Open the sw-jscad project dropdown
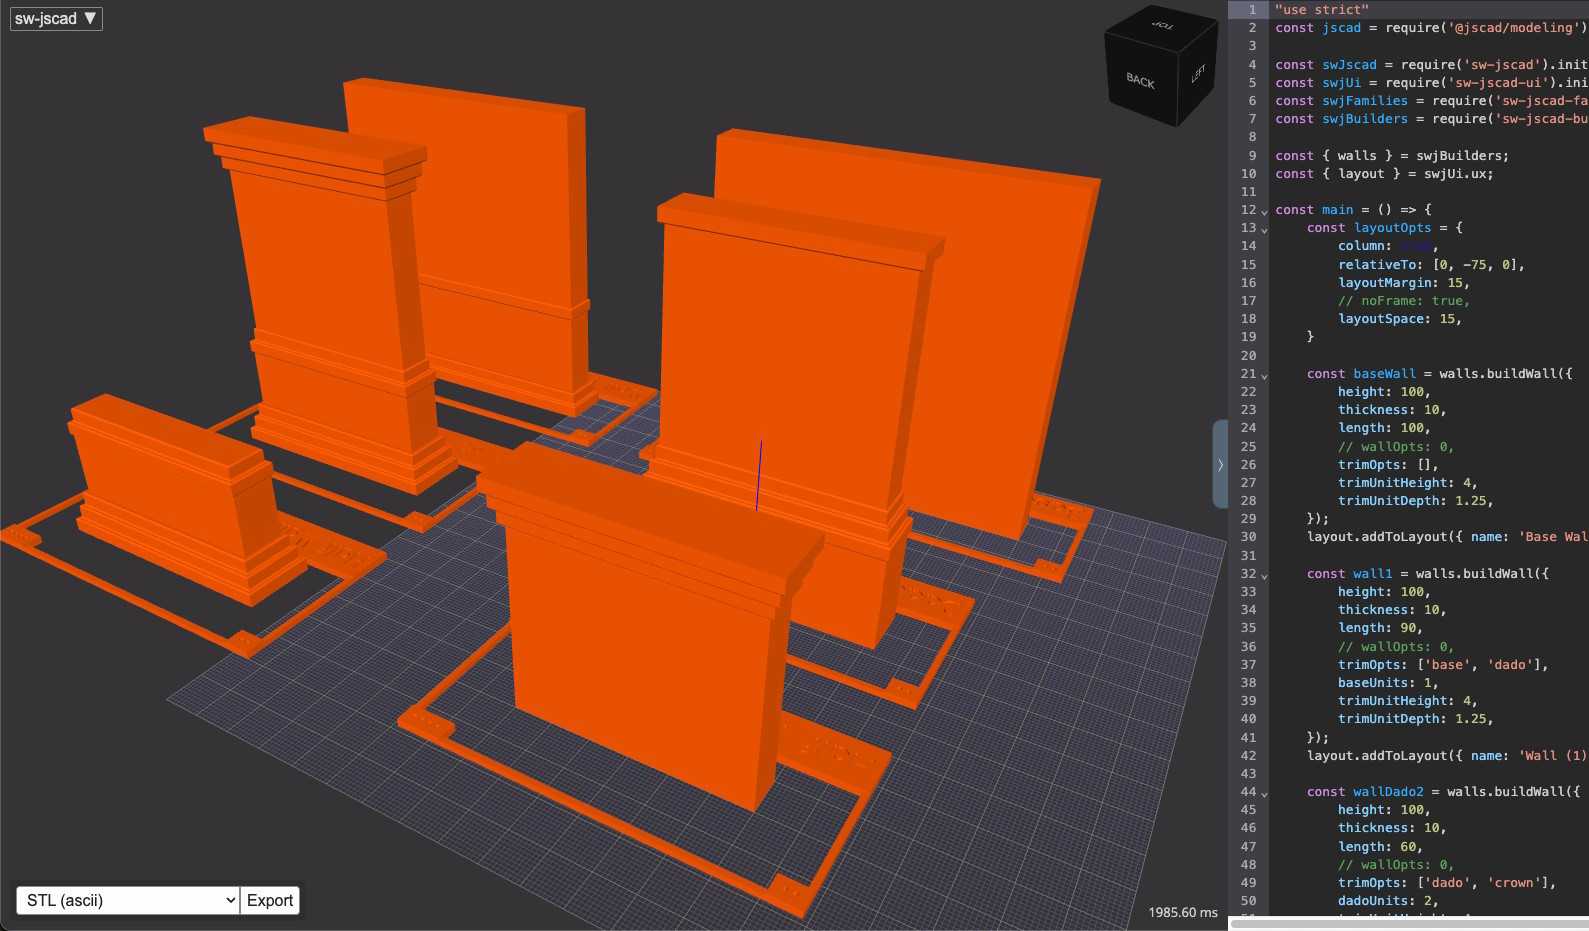The image size is (1589, 931). pyautogui.click(x=56, y=18)
